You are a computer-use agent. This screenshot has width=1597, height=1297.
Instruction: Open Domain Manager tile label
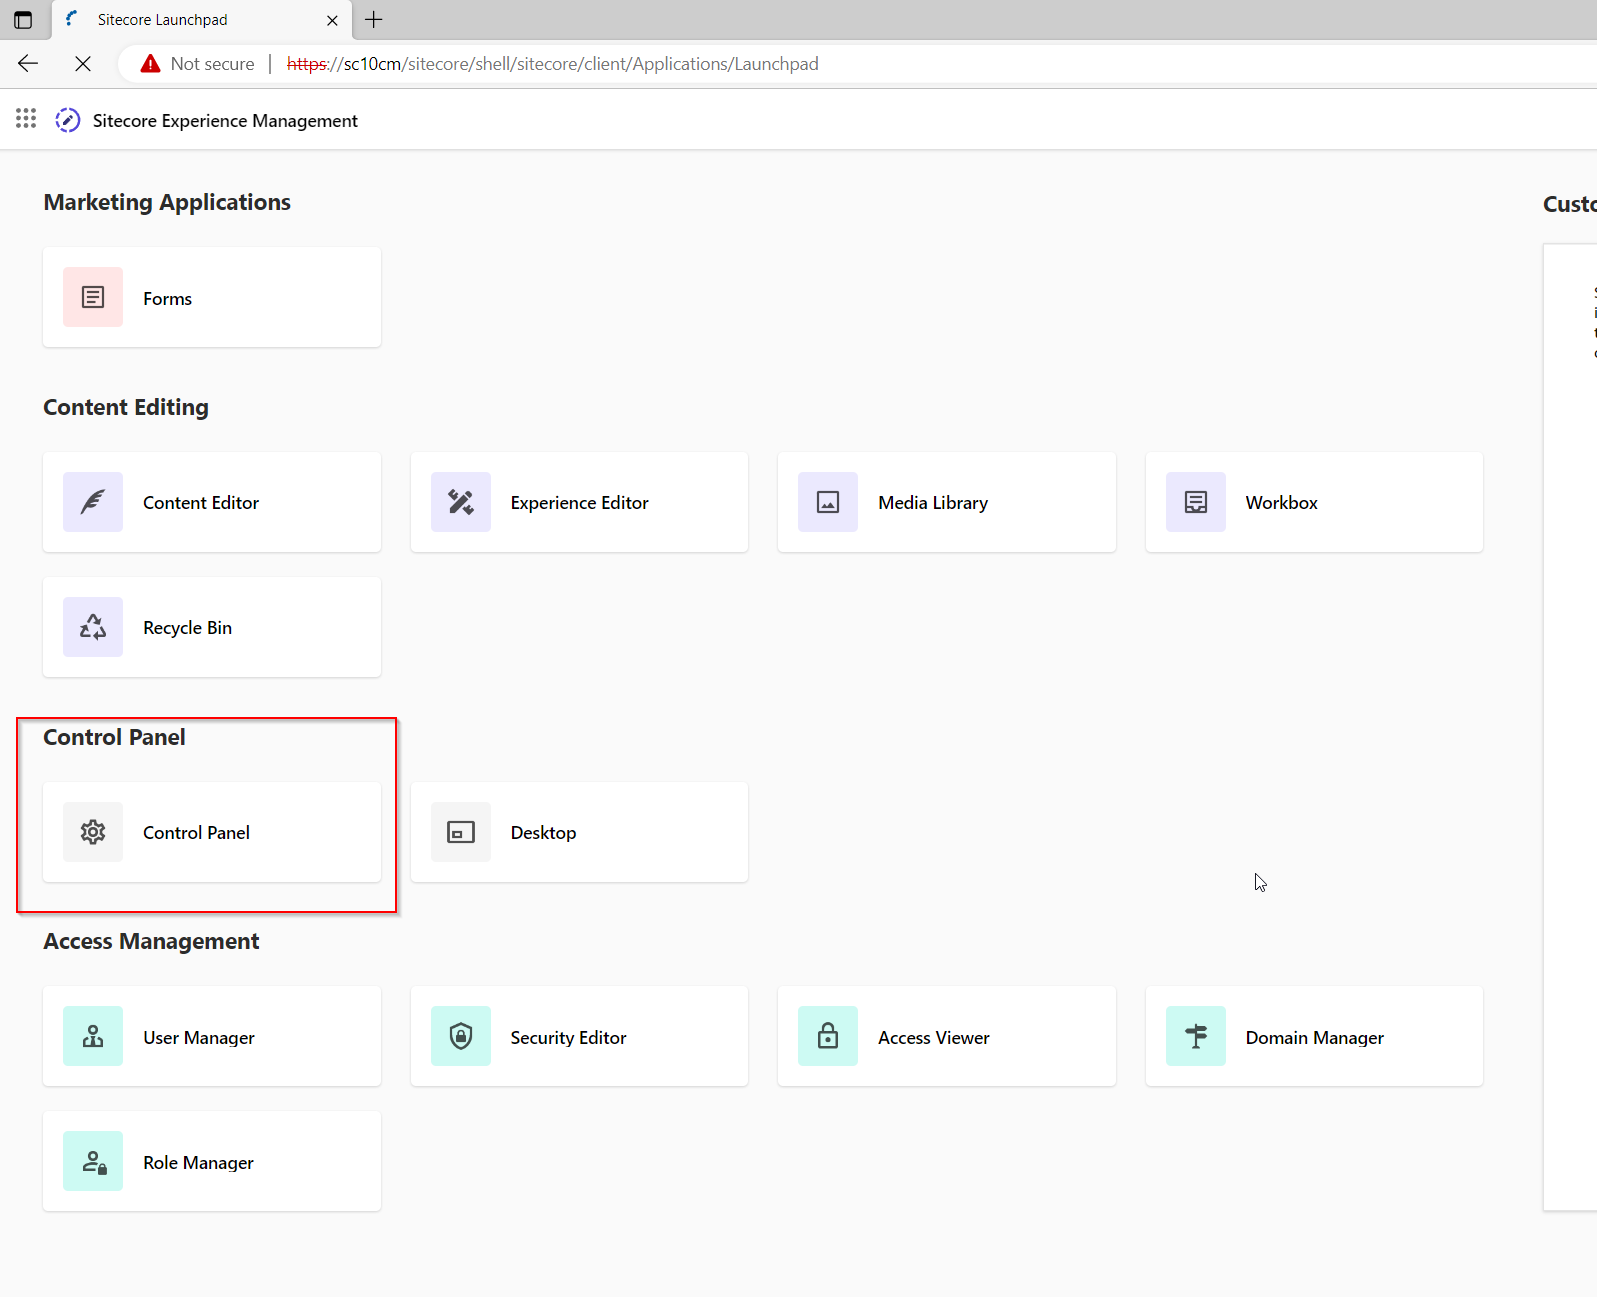point(1314,1038)
